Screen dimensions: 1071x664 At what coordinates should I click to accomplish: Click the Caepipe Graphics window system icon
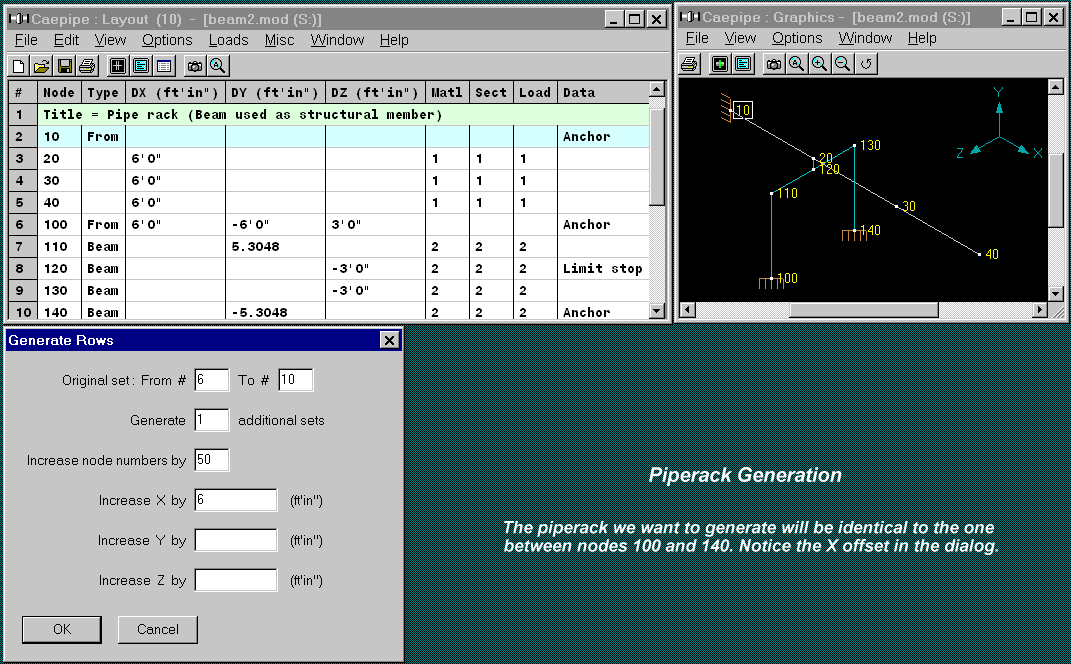click(688, 17)
